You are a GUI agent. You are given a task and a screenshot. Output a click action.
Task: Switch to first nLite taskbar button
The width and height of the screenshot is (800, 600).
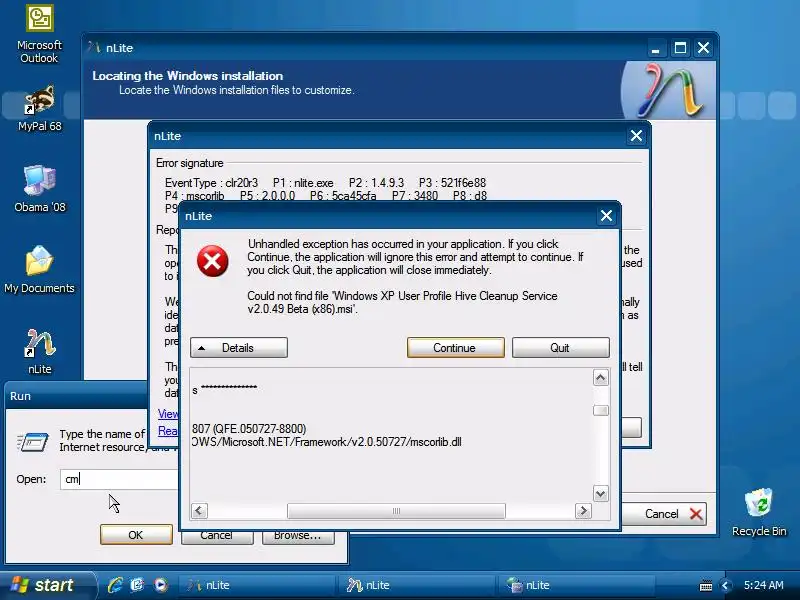pos(257,585)
